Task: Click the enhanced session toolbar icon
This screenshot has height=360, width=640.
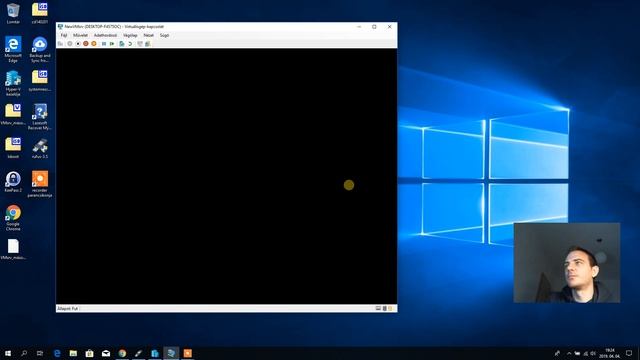Action: pos(140,44)
